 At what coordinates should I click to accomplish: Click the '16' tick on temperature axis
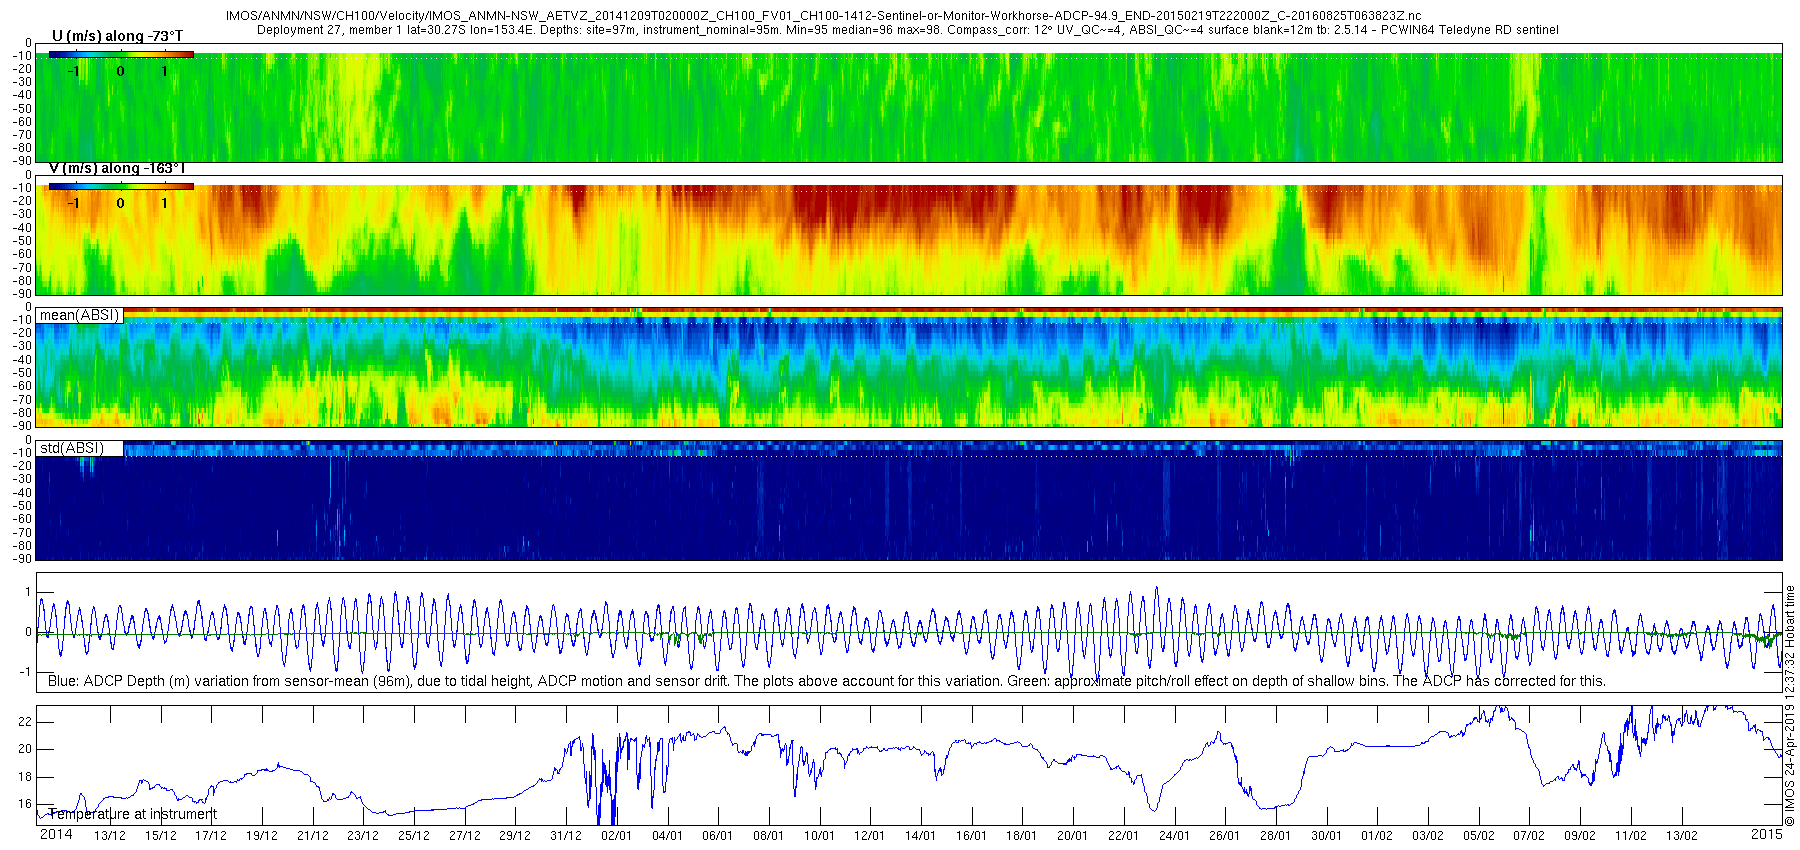click(x=25, y=804)
